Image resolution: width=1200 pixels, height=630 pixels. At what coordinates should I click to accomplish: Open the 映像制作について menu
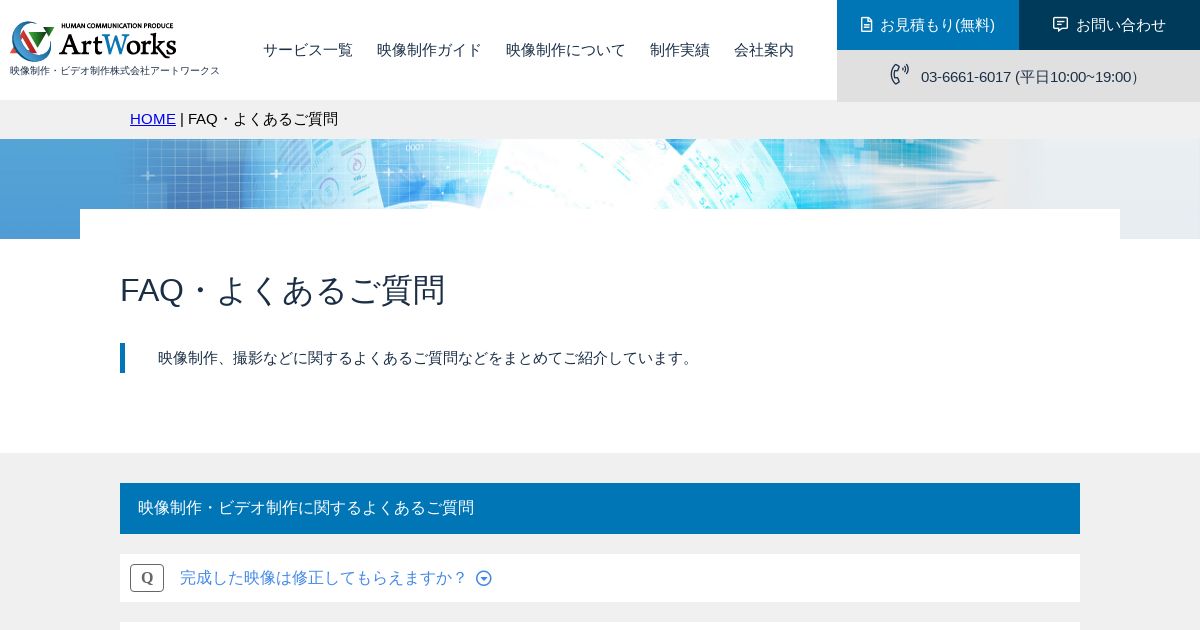click(566, 50)
